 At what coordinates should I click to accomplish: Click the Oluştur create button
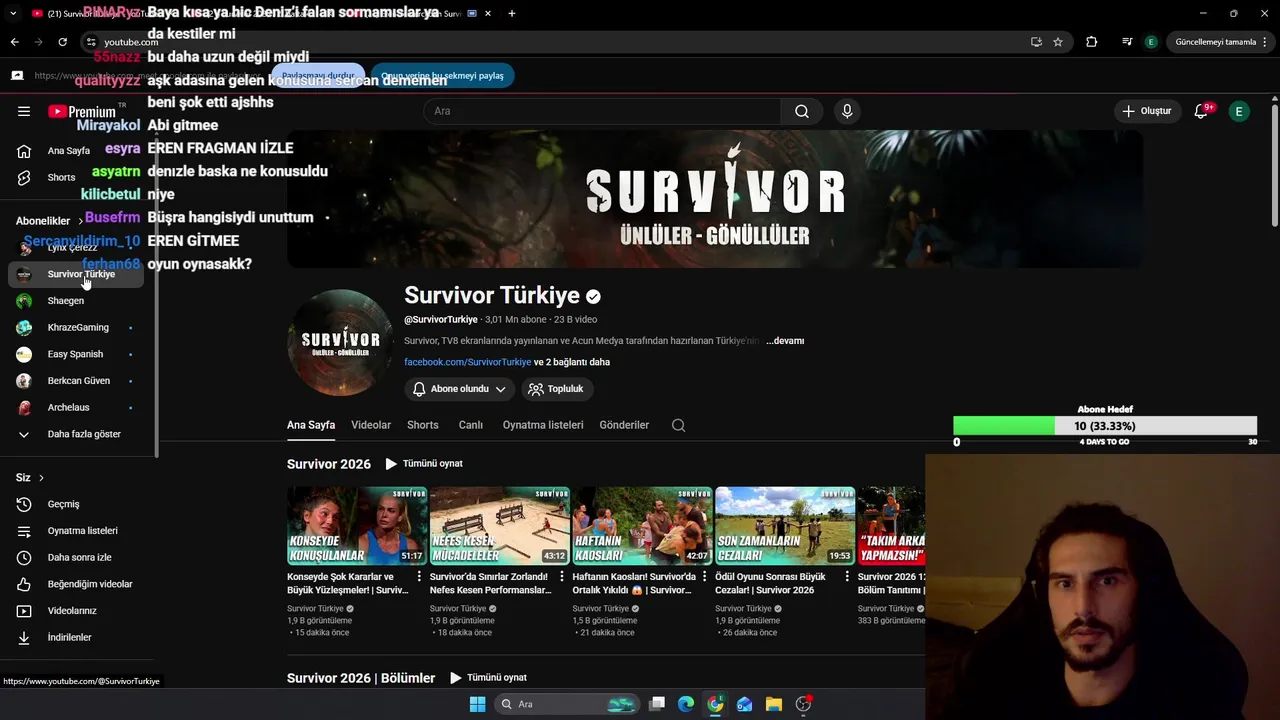point(1146,111)
